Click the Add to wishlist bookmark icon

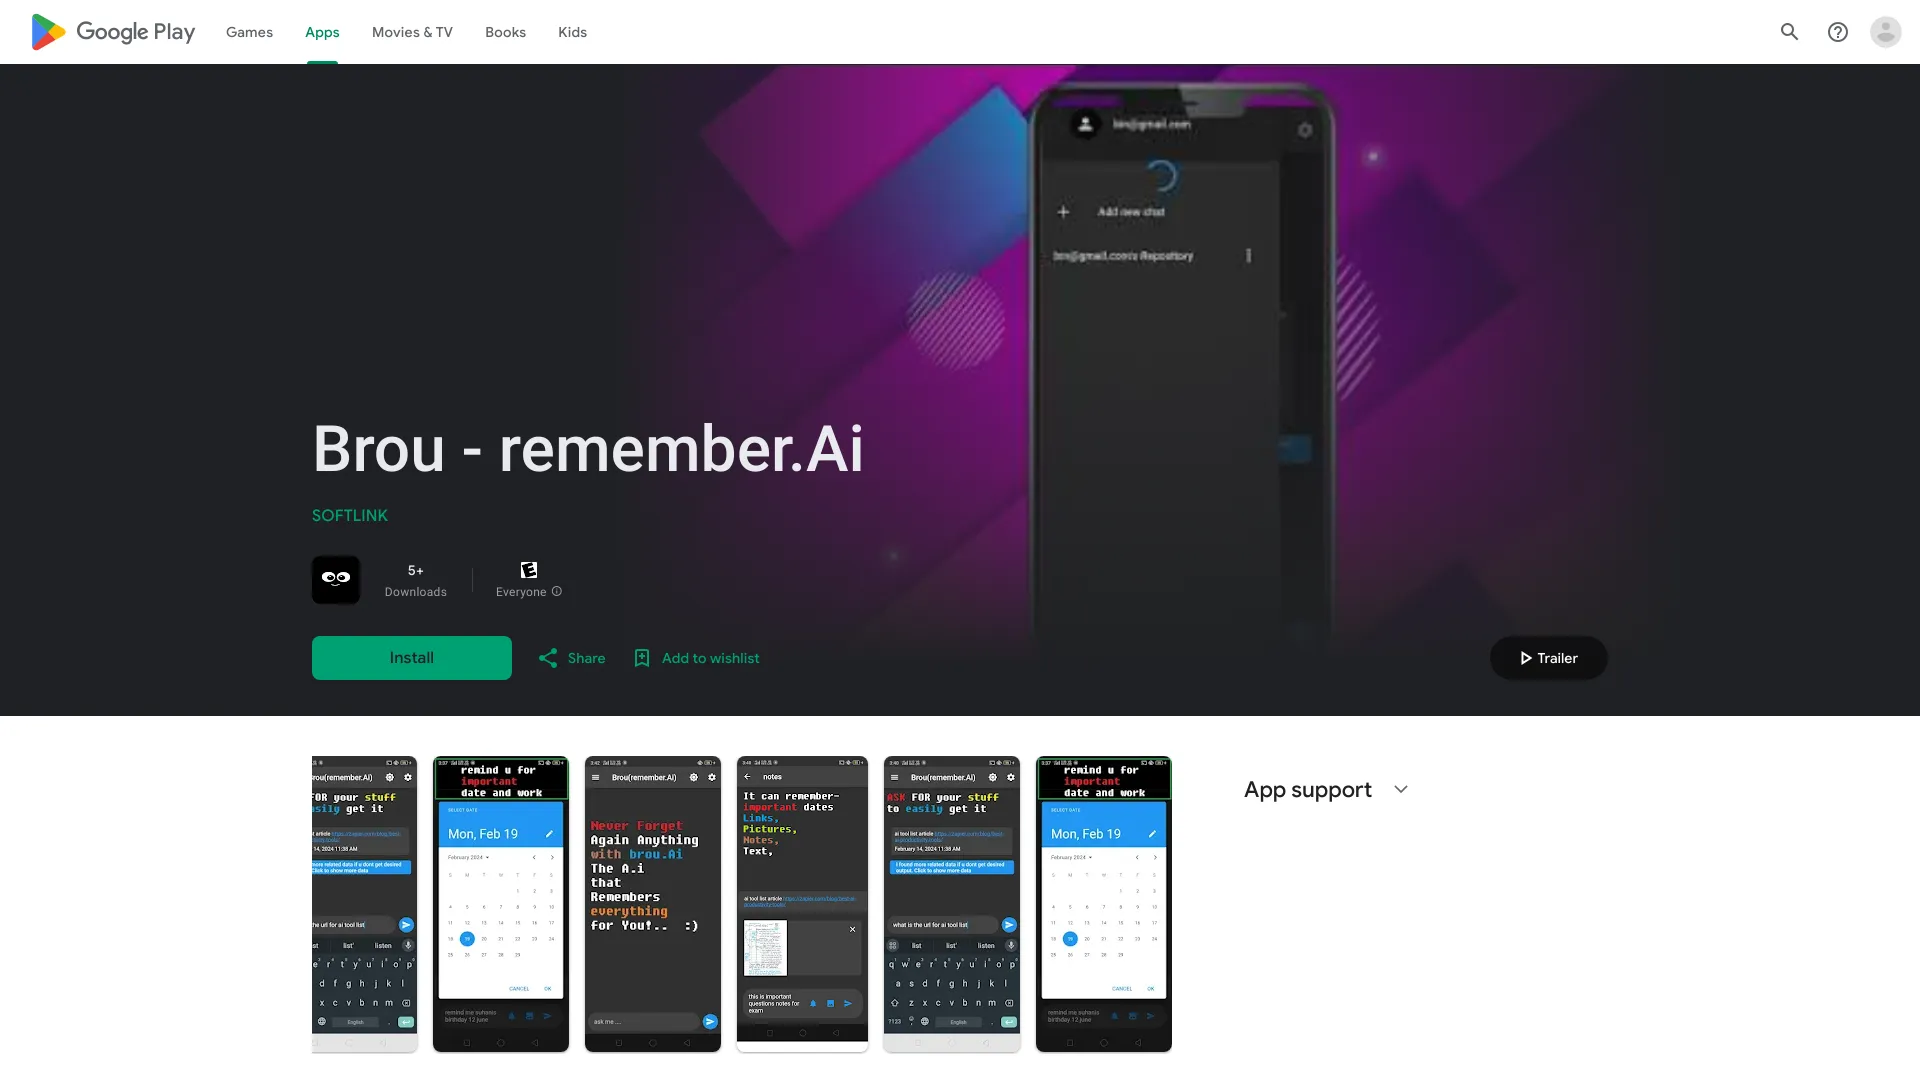click(x=642, y=657)
